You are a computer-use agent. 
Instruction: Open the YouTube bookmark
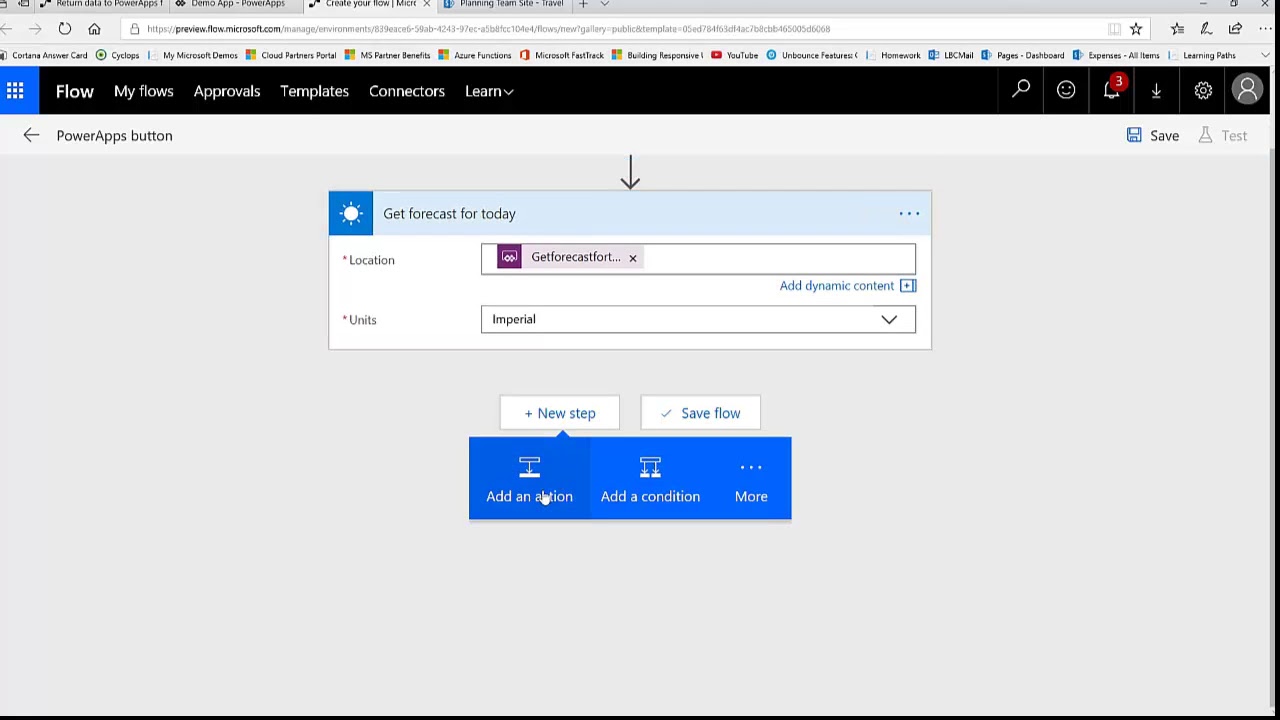tap(734, 55)
